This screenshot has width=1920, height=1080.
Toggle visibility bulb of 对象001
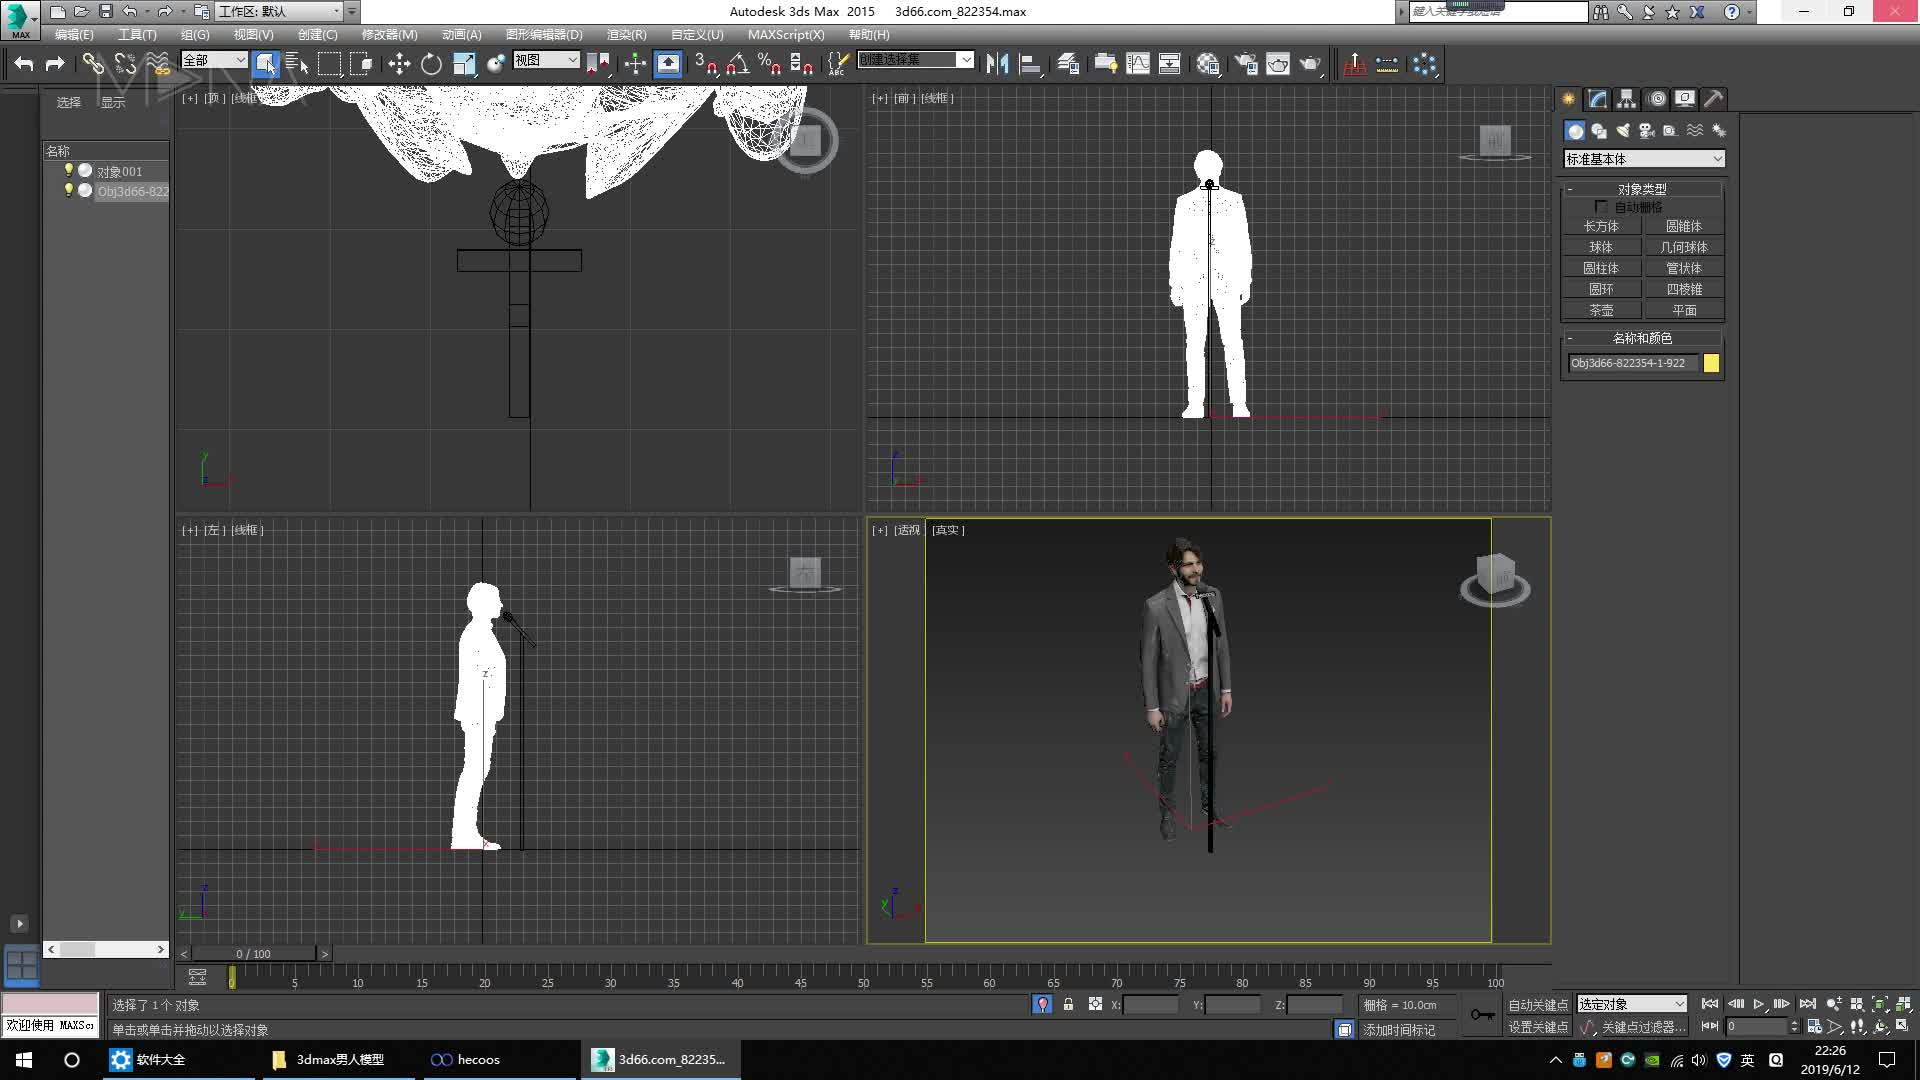point(69,170)
